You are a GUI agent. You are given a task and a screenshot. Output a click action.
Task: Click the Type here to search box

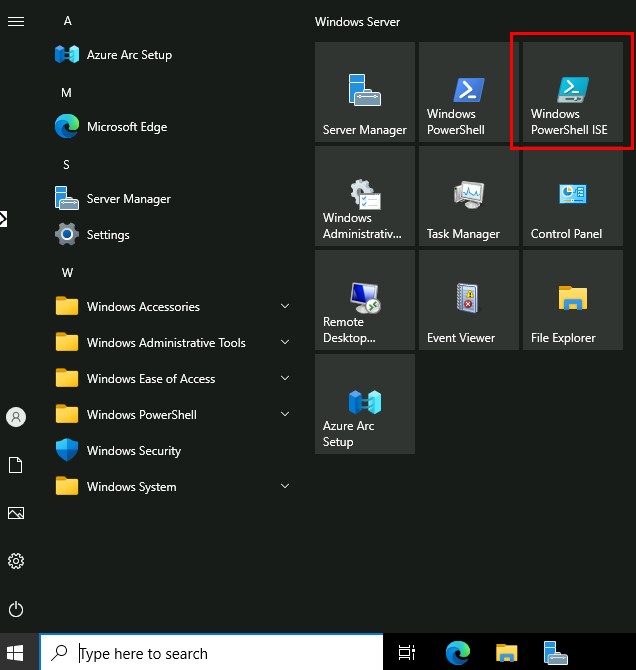212,652
